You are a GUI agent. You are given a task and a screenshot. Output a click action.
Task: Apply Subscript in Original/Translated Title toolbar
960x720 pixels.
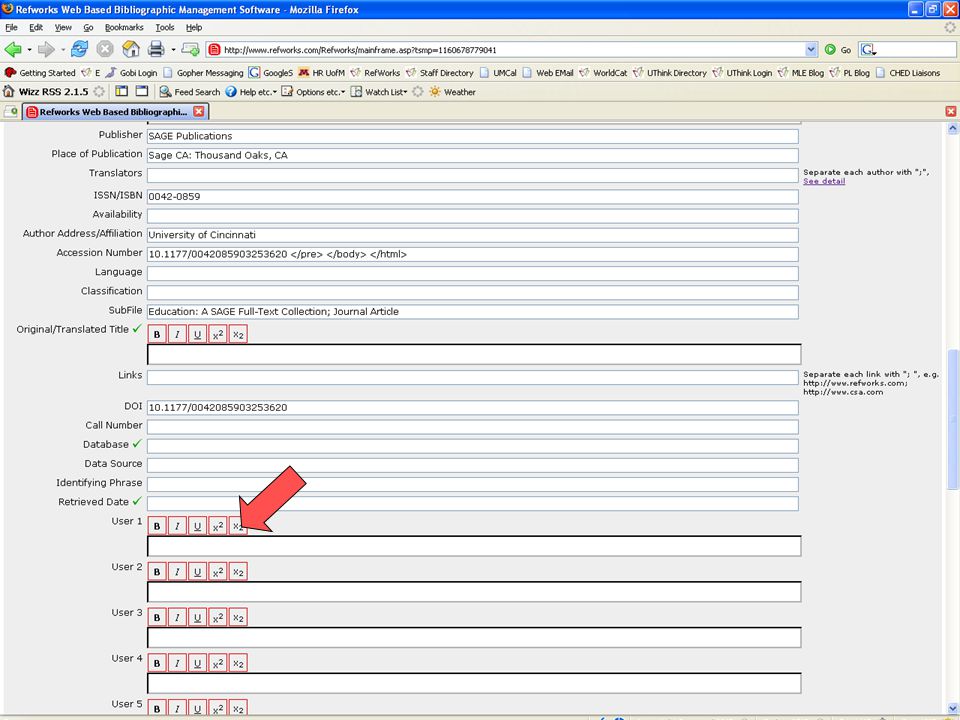(238, 334)
